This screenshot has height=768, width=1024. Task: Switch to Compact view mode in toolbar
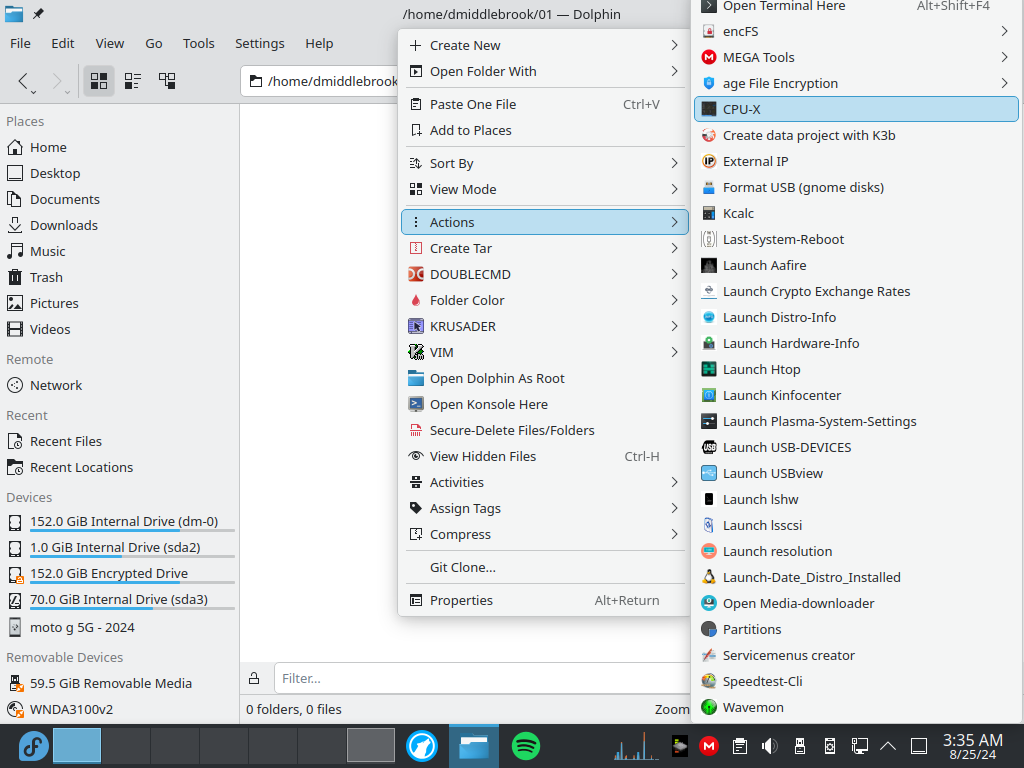point(133,81)
